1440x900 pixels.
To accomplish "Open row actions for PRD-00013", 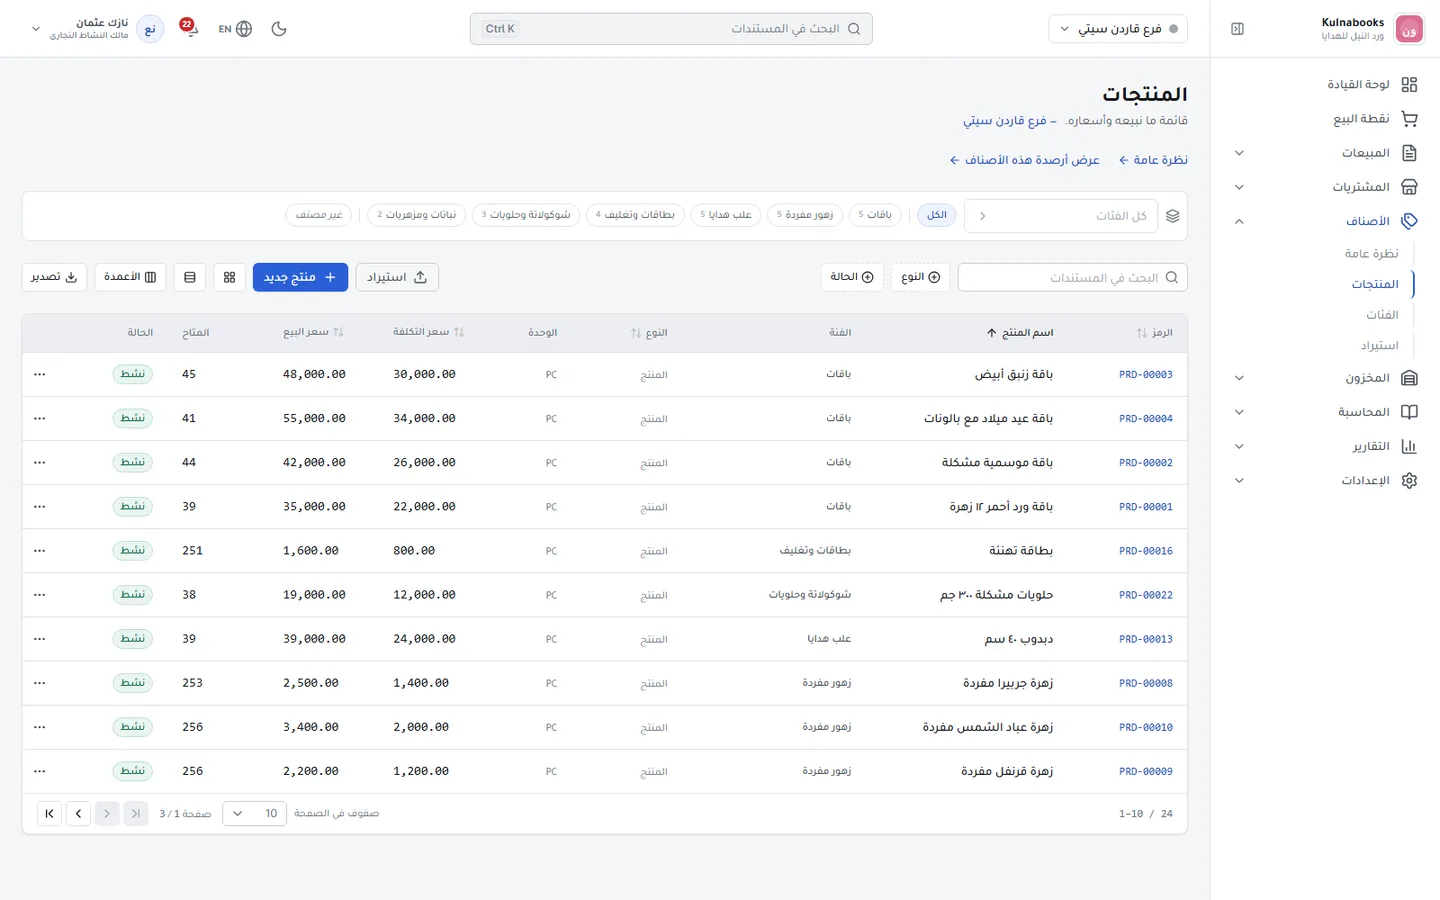I will point(40,639).
